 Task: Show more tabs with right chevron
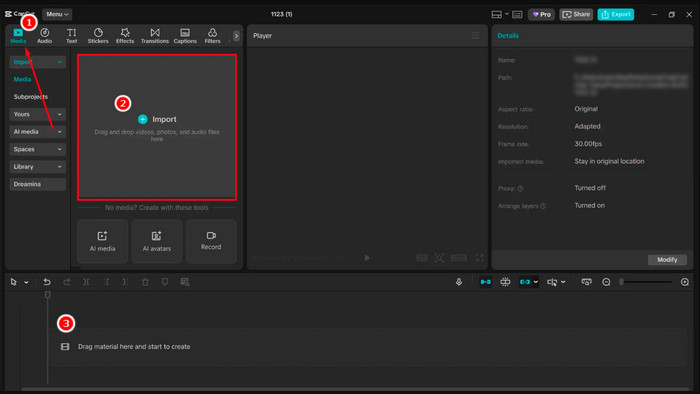click(x=236, y=36)
